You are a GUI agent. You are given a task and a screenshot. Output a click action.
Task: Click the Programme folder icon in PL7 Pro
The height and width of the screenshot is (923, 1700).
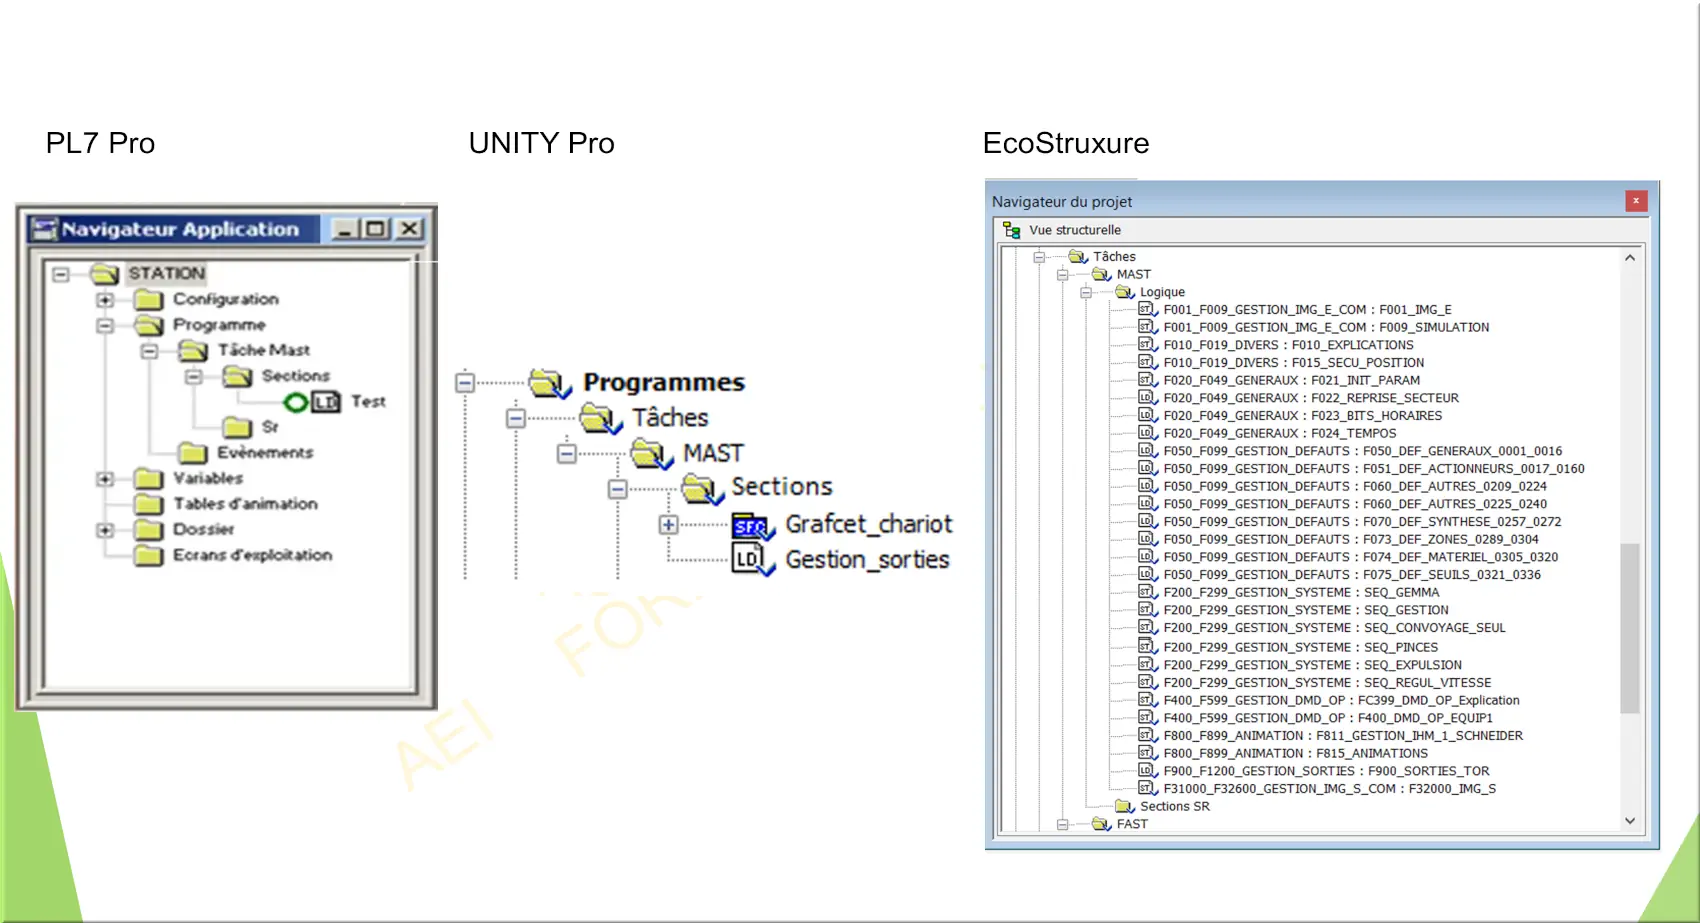(149, 325)
